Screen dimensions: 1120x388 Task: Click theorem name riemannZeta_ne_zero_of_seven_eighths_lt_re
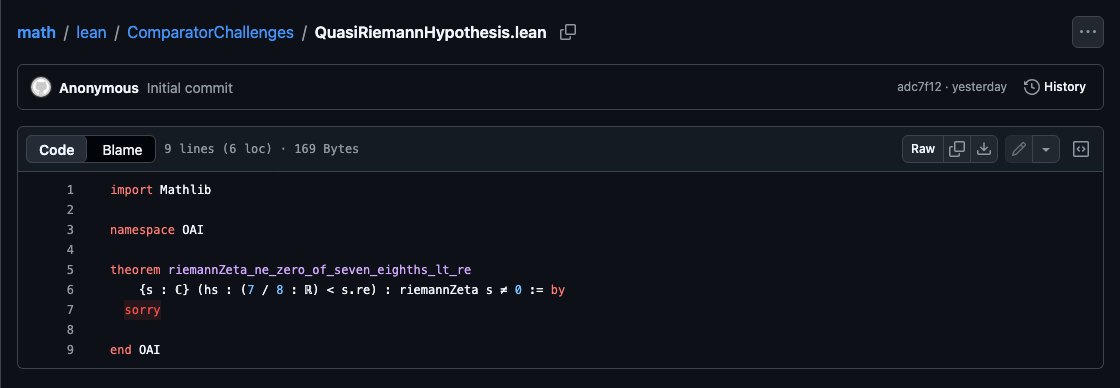pos(319,270)
